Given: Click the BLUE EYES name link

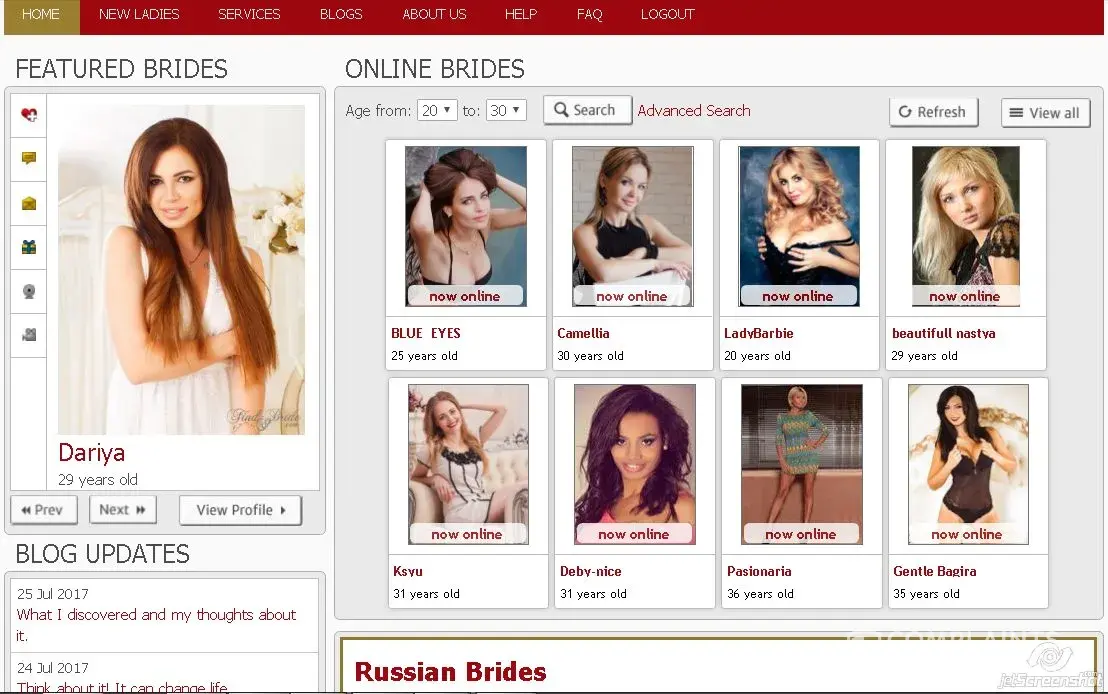Looking at the screenshot, I should point(425,333).
